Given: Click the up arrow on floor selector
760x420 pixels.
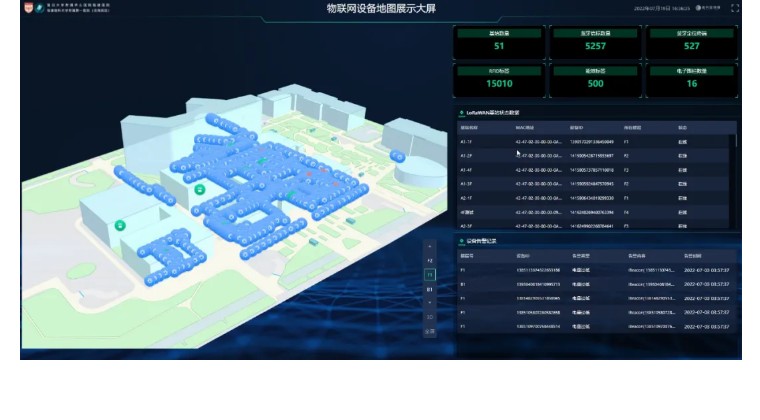Looking at the screenshot, I should (430, 246).
